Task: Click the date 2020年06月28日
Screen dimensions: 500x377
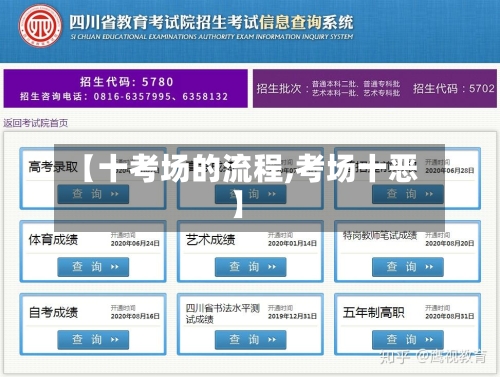Action: [x=450, y=170]
